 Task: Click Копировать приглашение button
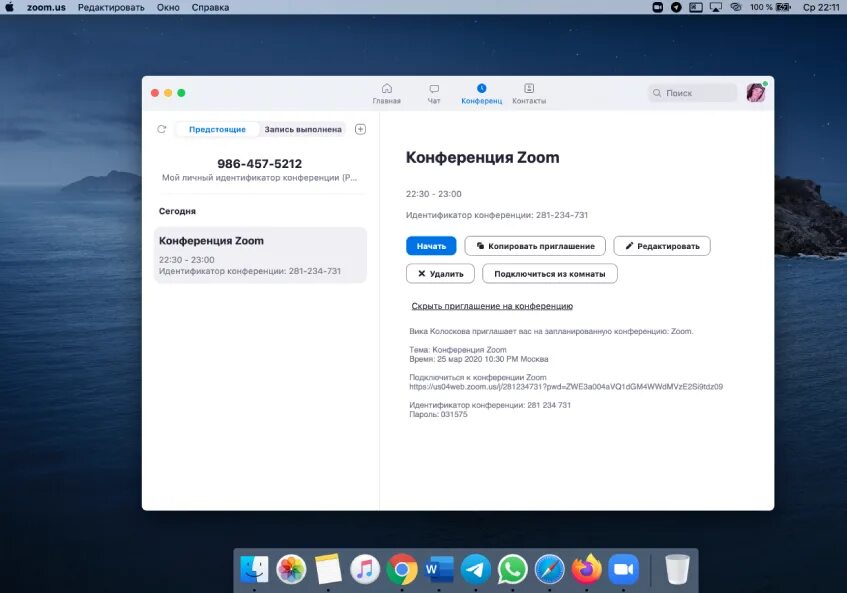click(x=535, y=246)
